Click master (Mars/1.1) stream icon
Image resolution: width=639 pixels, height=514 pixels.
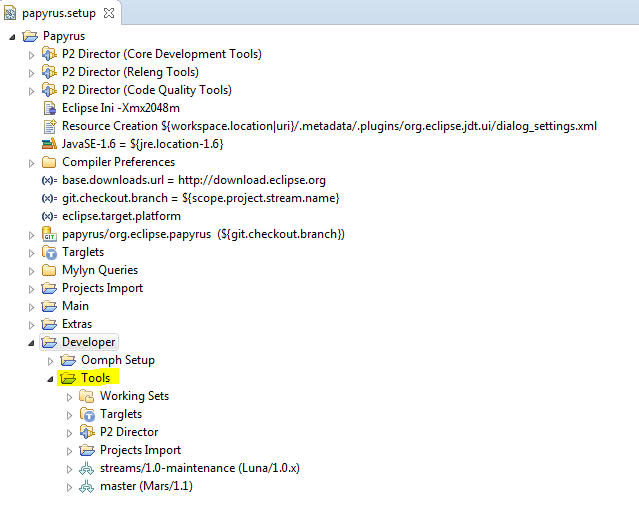point(87,486)
